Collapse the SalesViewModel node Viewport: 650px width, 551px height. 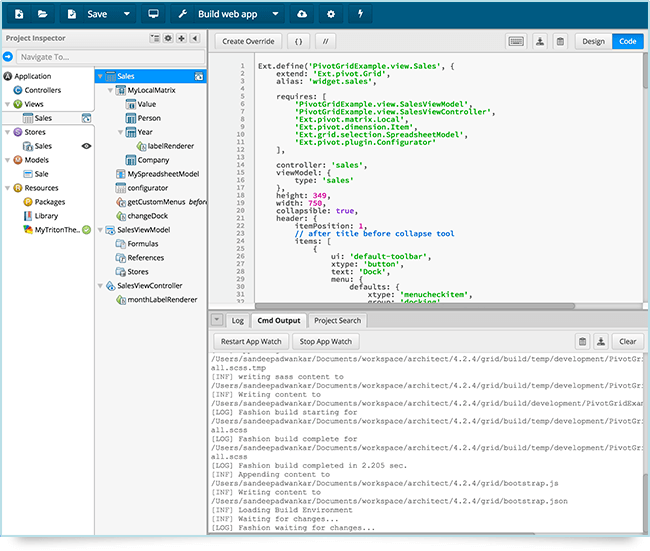coord(100,230)
